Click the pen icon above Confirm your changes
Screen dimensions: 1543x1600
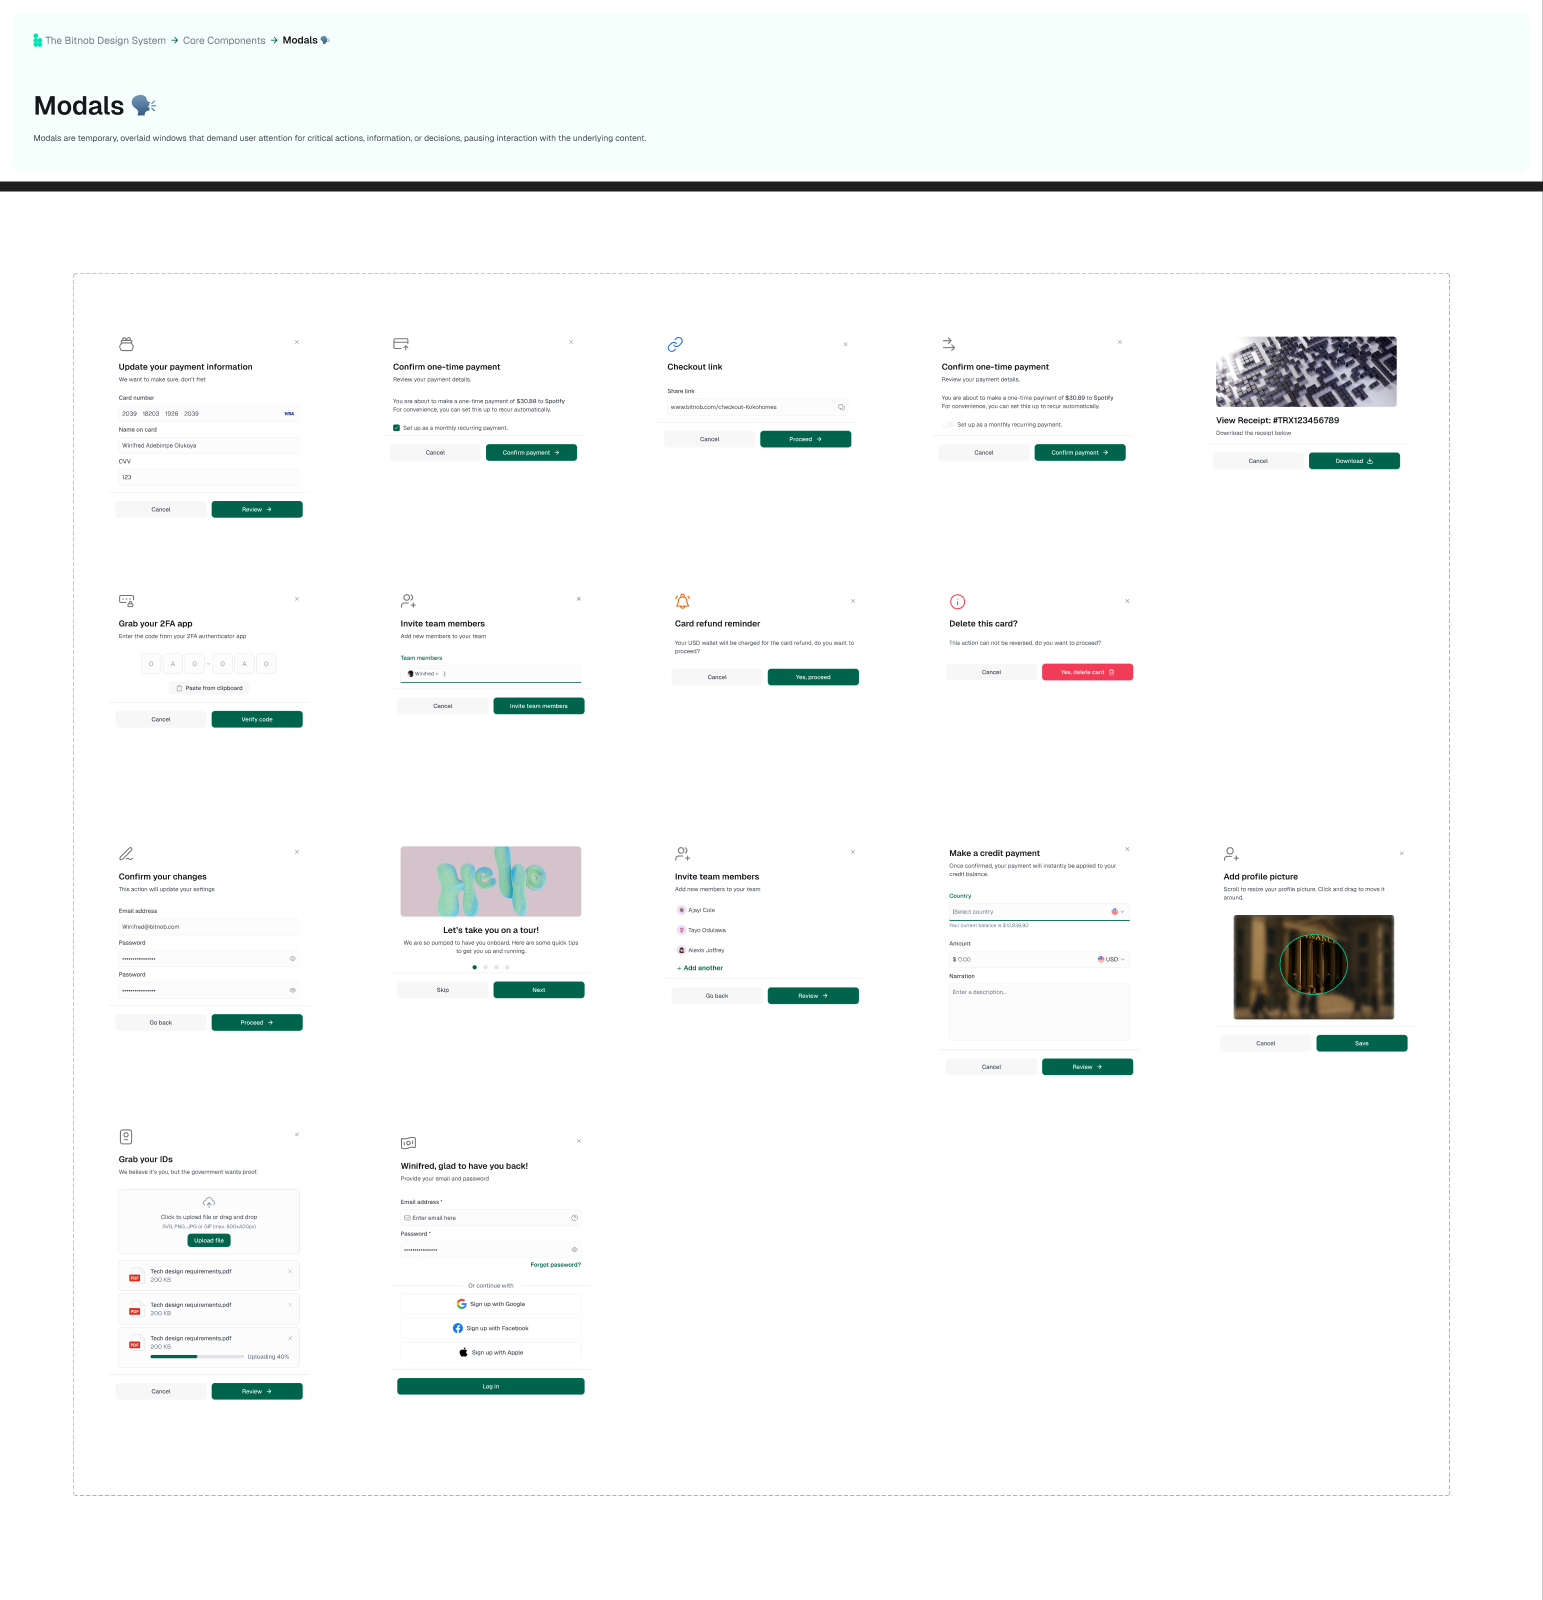click(126, 854)
